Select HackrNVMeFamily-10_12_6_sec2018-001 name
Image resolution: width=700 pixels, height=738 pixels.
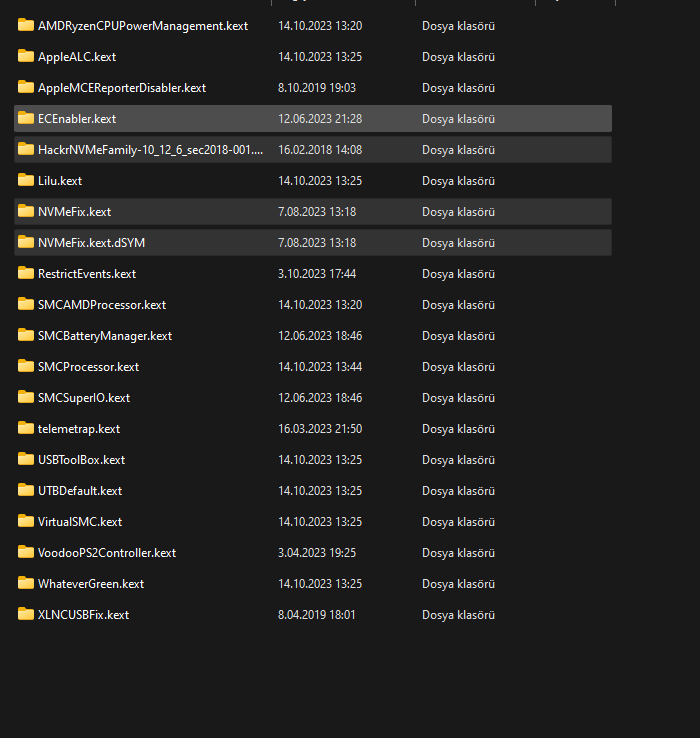[x=151, y=150]
